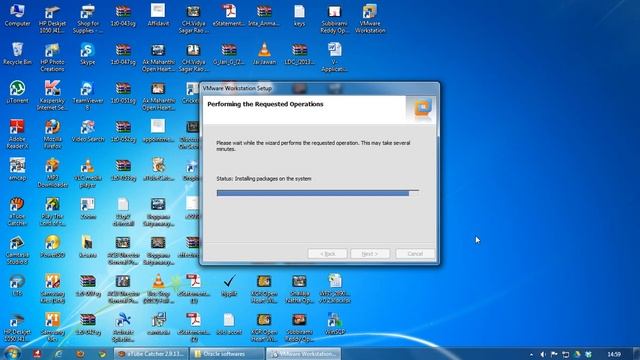Select the Samsung Kies (Lite) shortcut
The height and width of the screenshot is (360, 640).
52,288
